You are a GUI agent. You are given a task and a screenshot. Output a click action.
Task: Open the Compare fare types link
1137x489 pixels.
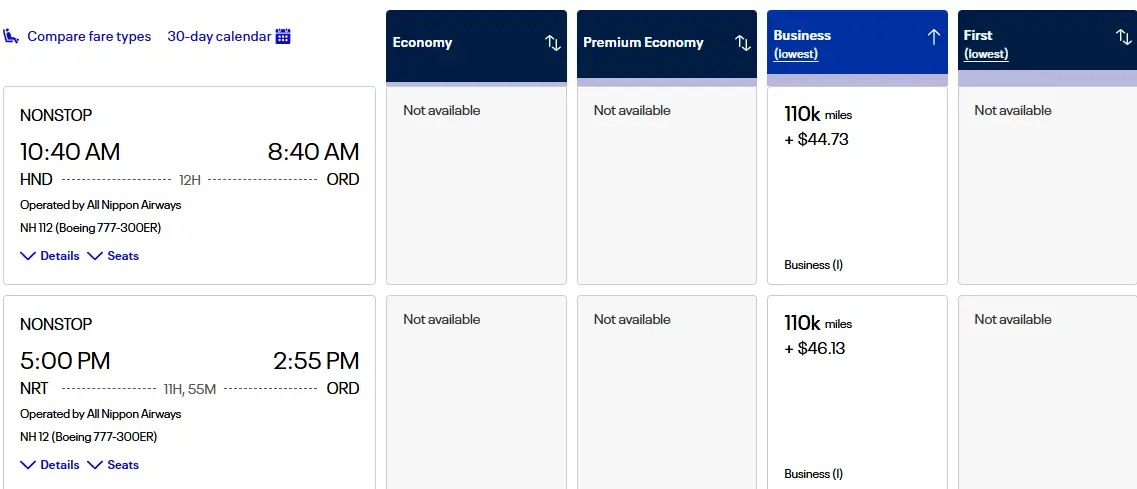coord(89,37)
